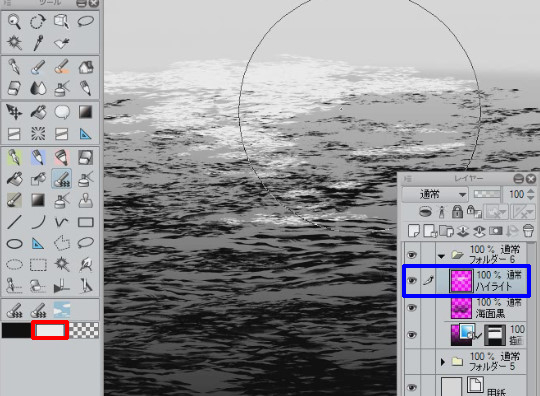Image resolution: width=540 pixels, height=396 pixels.
Task: Collapse the フォルダー 6 layer folder
Action: [442, 256]
